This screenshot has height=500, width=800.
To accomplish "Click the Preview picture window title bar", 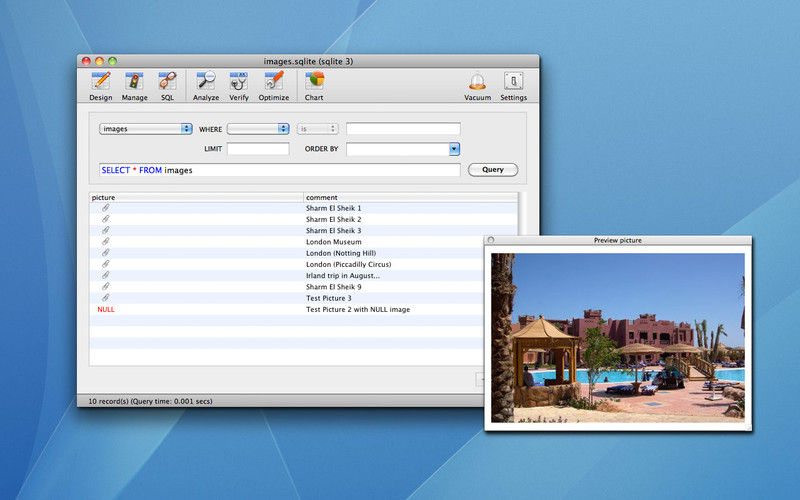I will 618,240.
